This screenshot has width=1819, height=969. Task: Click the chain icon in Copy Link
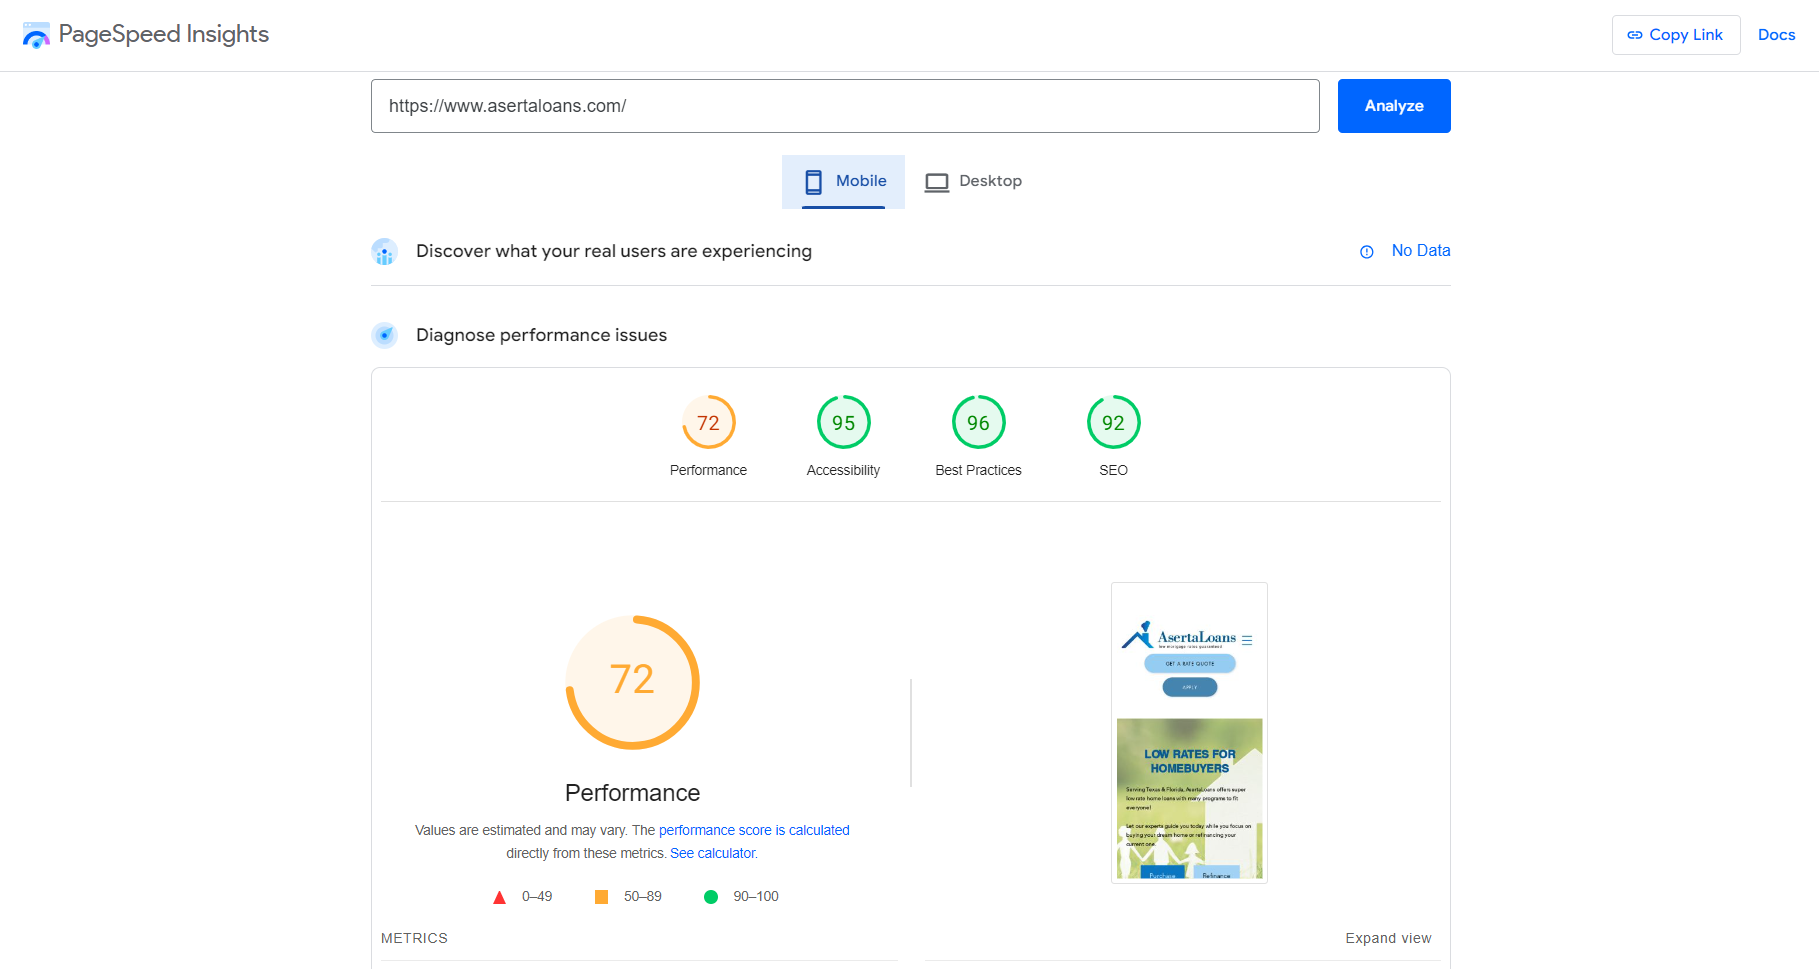[x=1635, y=35]
